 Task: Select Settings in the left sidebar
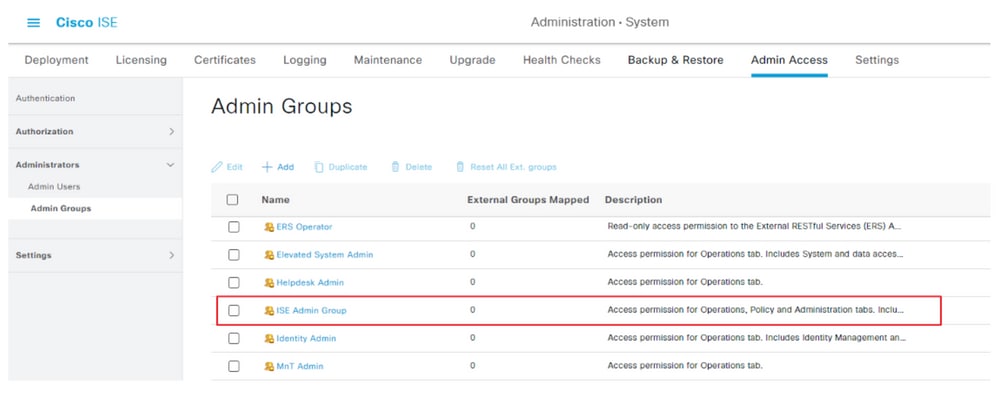(34, 255)
